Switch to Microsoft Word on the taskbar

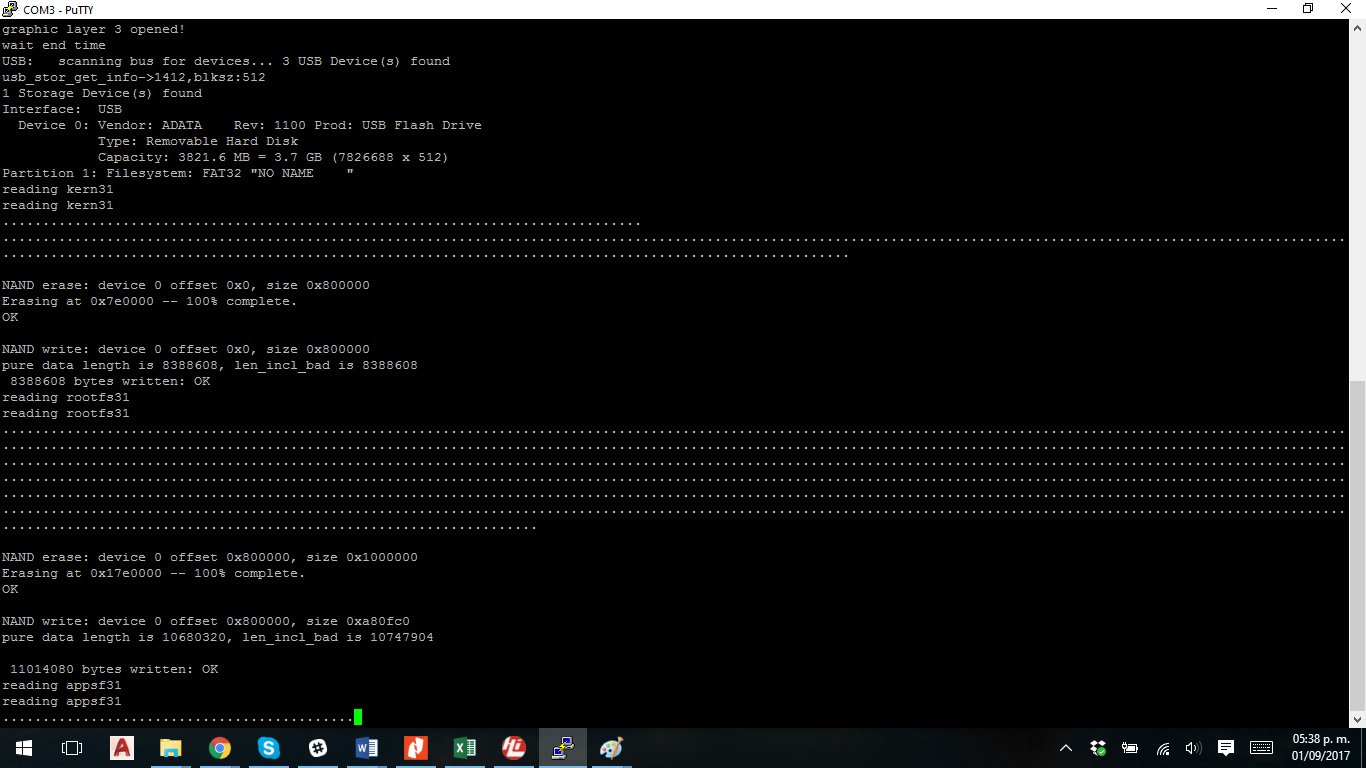[366, 748]
